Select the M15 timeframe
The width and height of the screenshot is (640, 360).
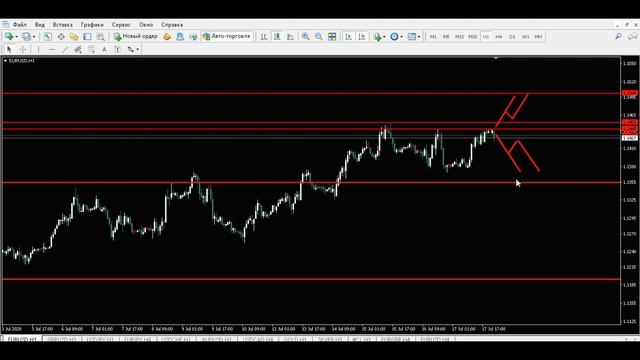(459, 37)
